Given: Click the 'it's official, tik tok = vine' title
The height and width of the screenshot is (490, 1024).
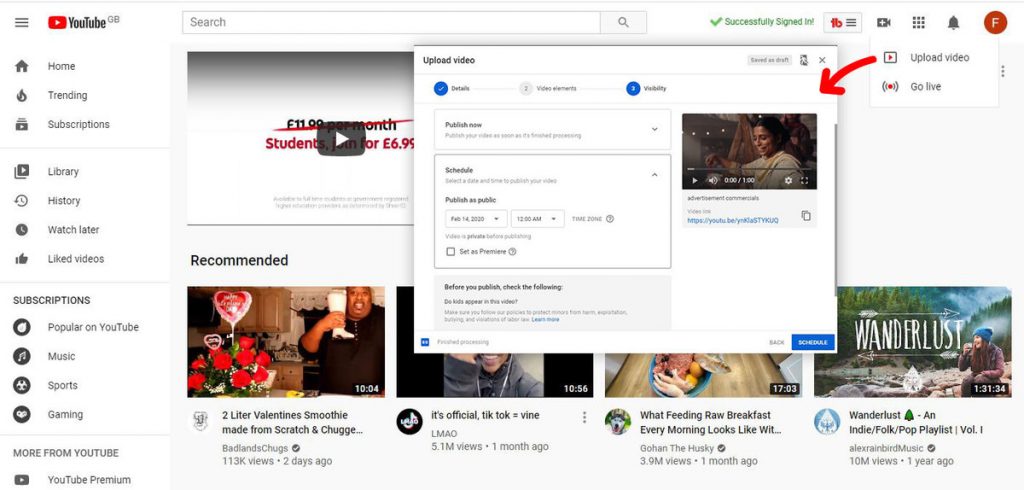Looking at the screenshot, I should [485, 415].
